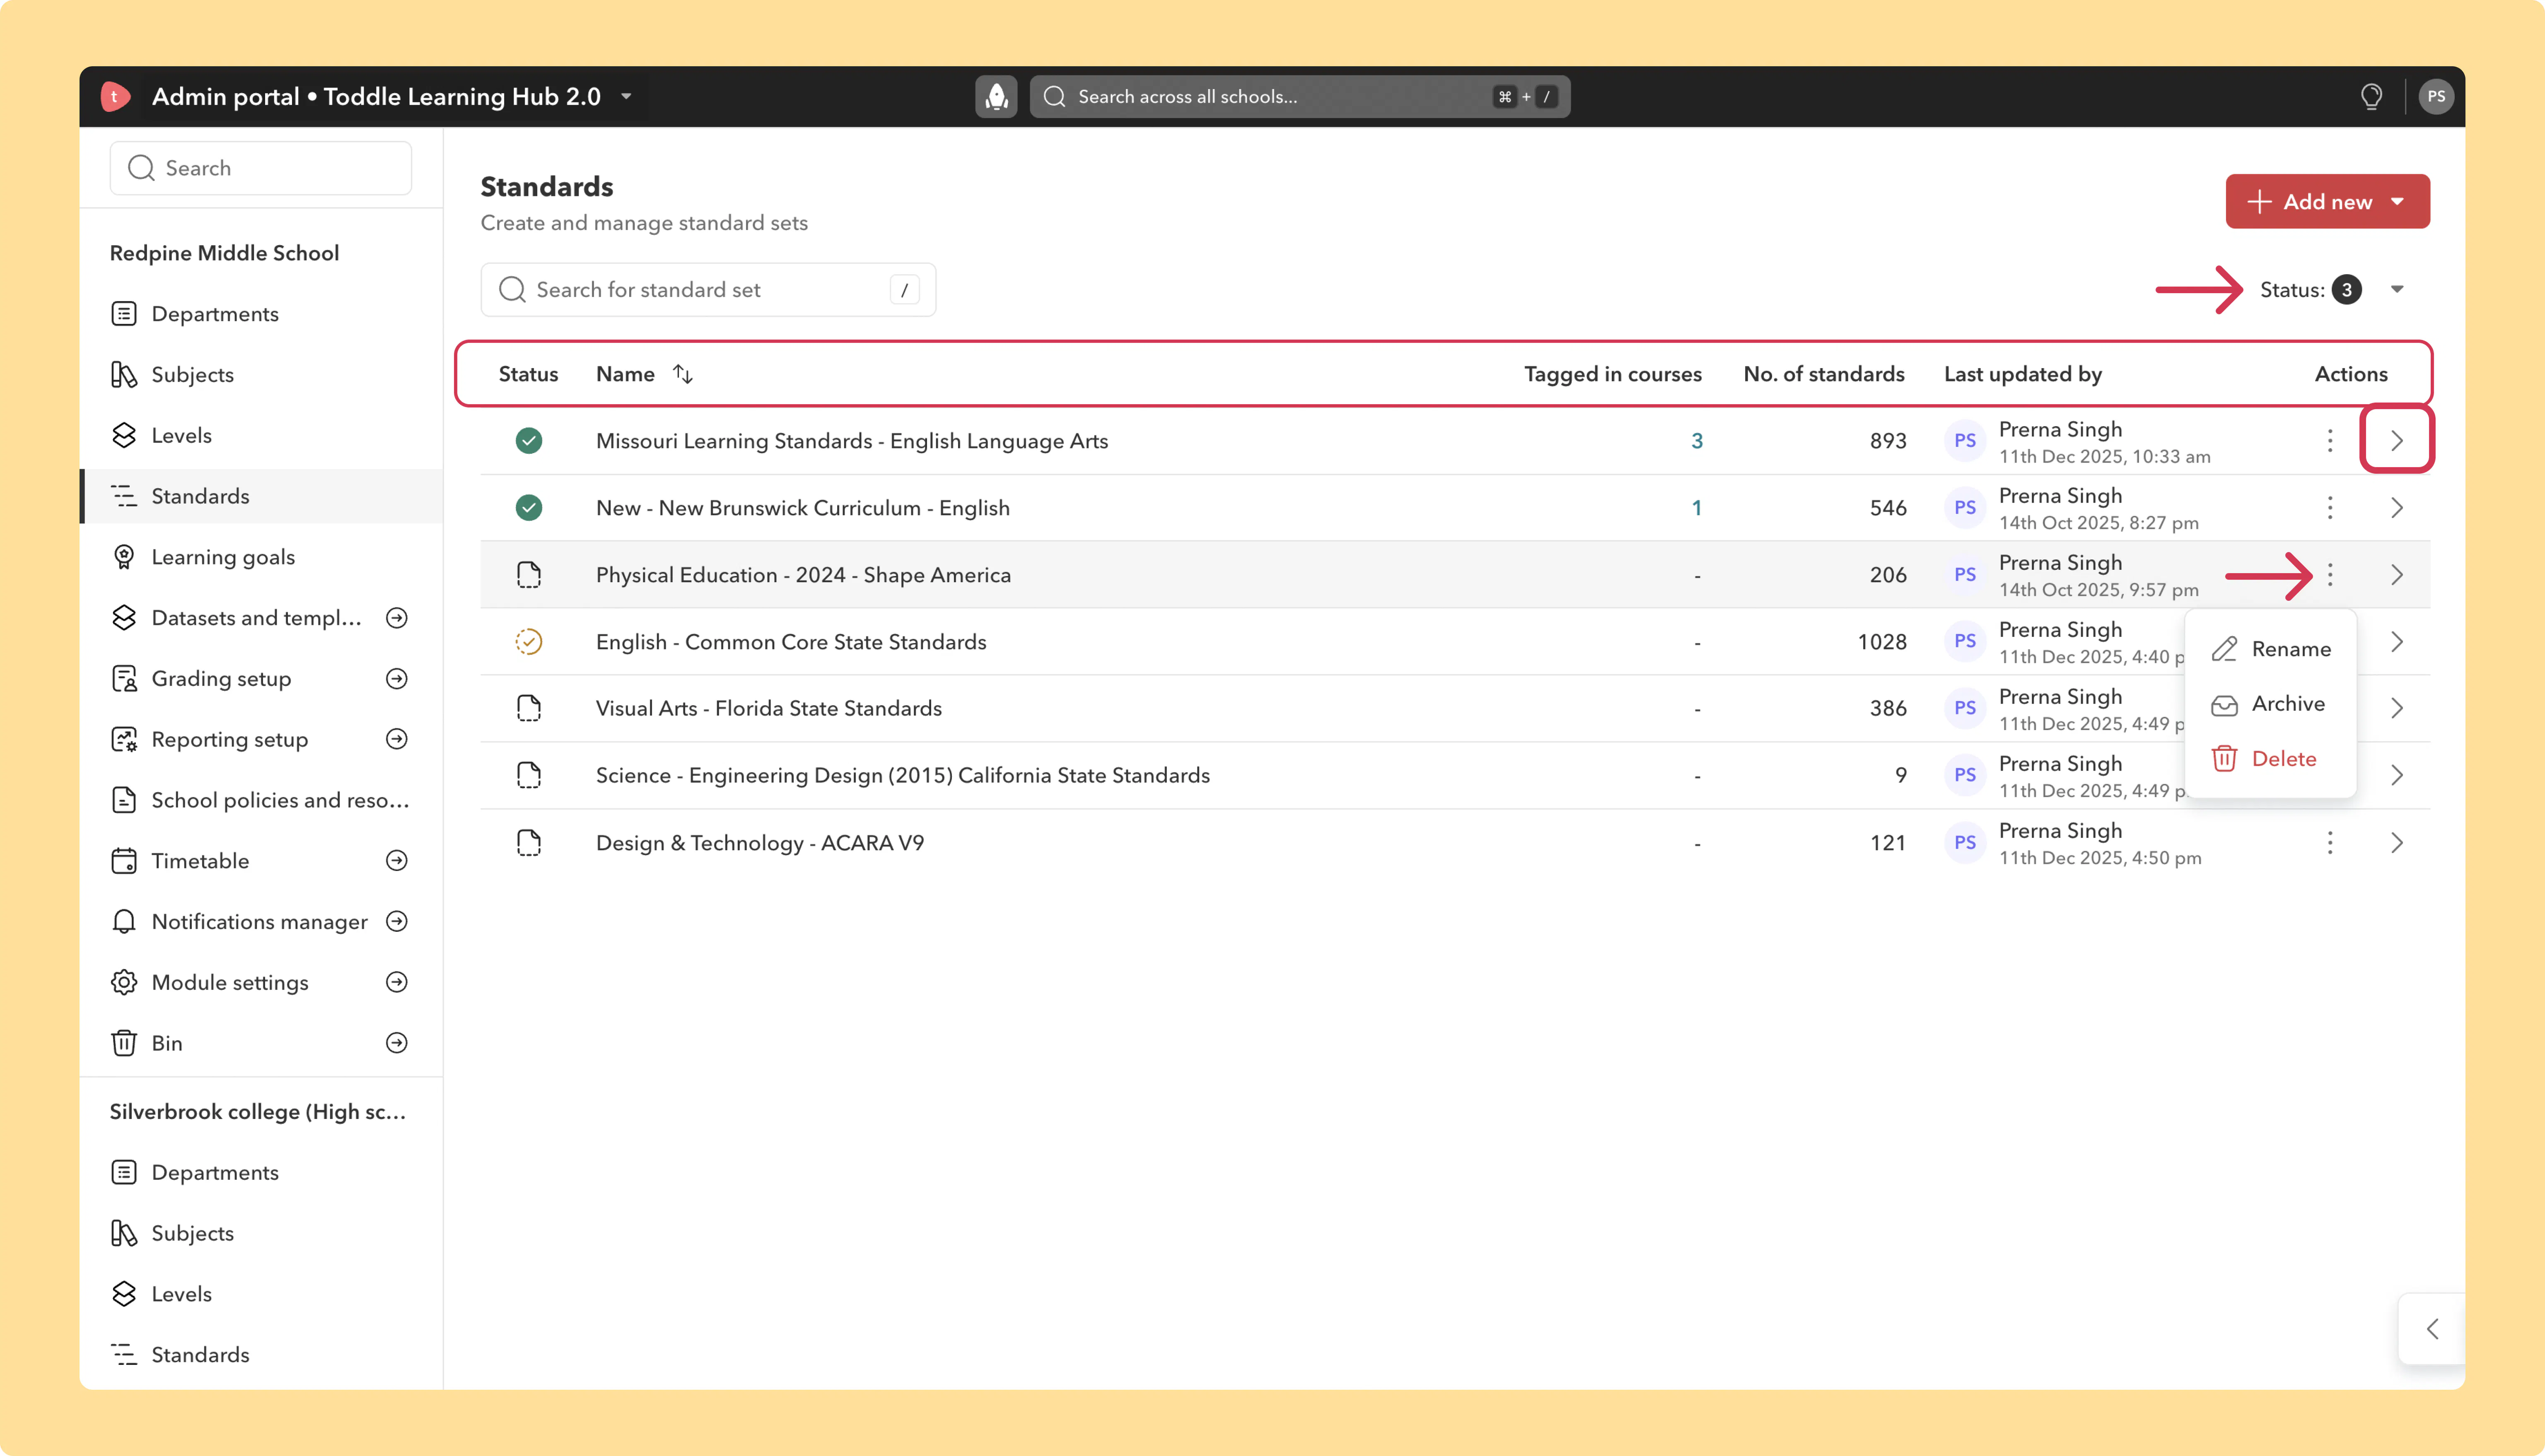Toggle more actions menu for Physical Education
Image resolution: width=2545 pixels, height=1456 pixels.
[x=2330, y=575]
